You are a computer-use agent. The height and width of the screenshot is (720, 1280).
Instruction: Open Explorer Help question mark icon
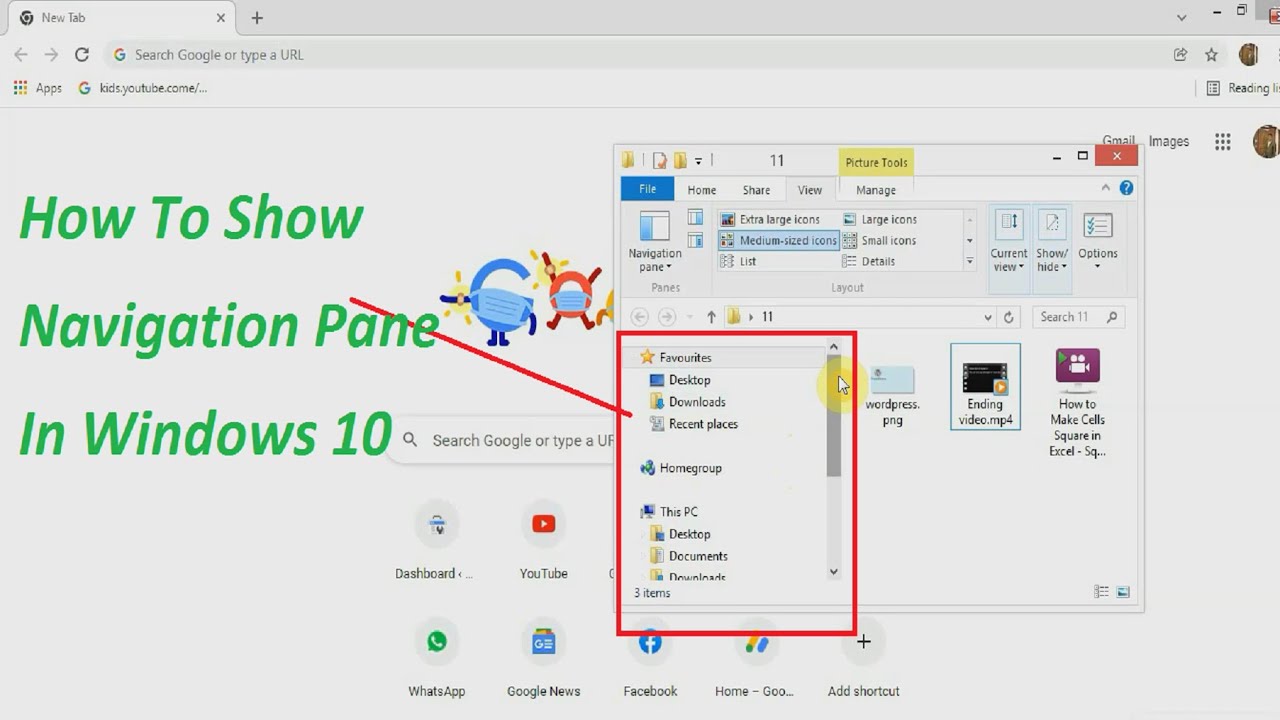coord(1126,188)
